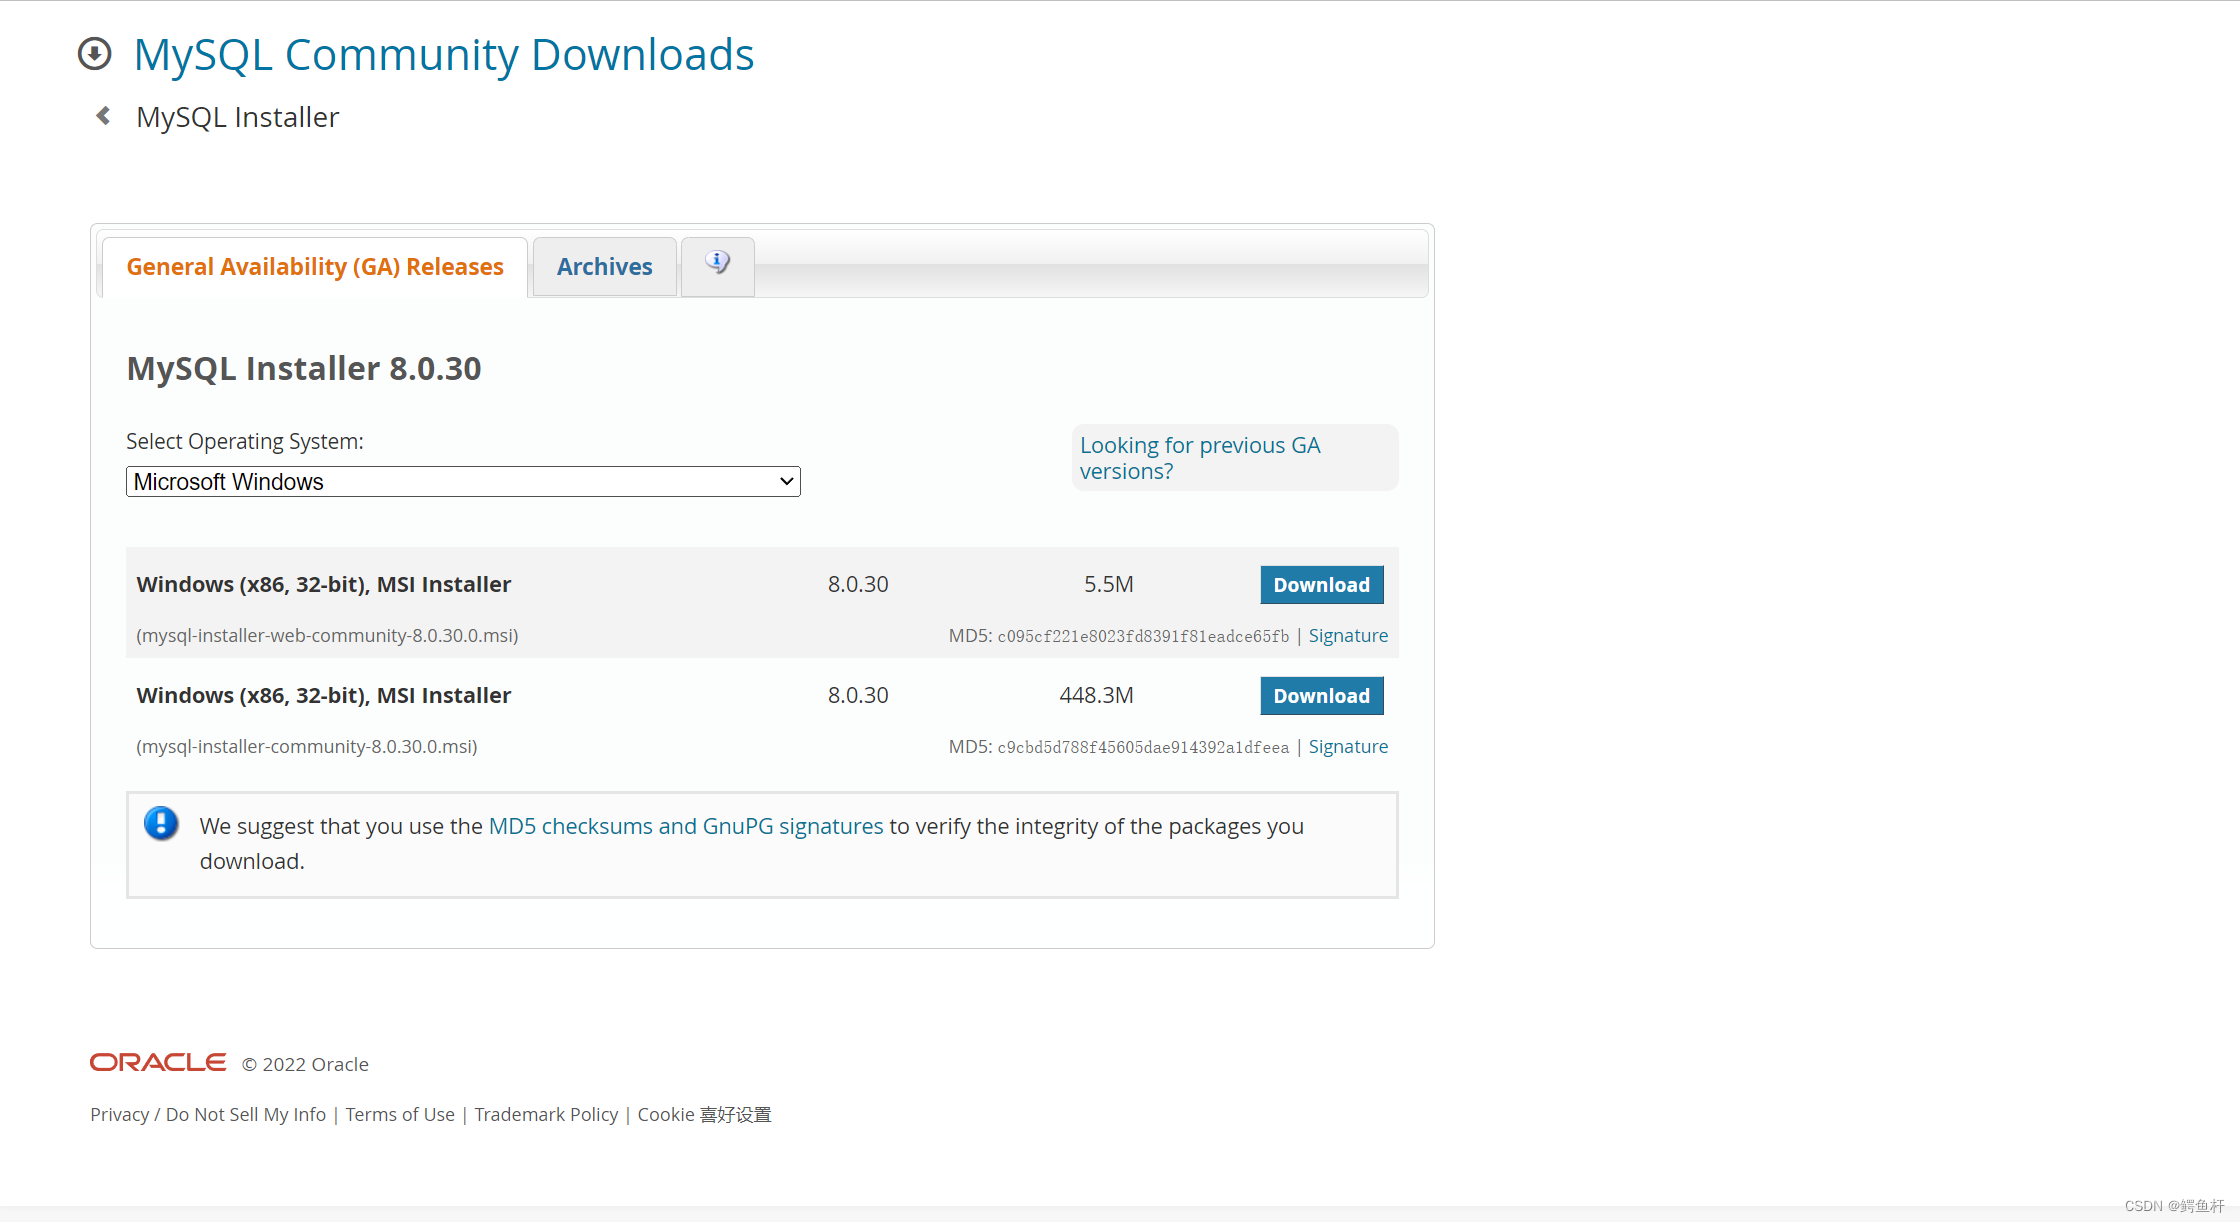This screenshot has width=2240, height=1222.
Task: Select MD5 hash c095cf221e8023fd8391f81eadce65fb
Action: click(1143, 637)
